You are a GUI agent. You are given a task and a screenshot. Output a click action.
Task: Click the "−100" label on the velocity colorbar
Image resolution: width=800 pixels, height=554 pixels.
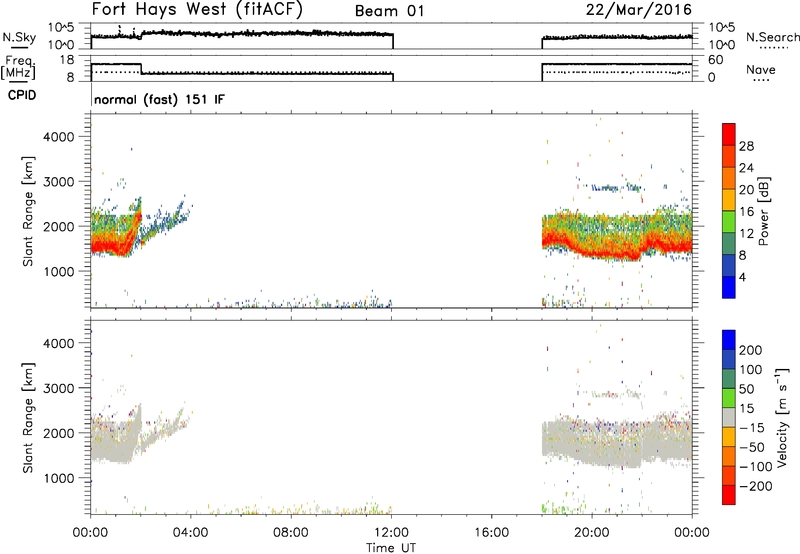pos(756,466)
